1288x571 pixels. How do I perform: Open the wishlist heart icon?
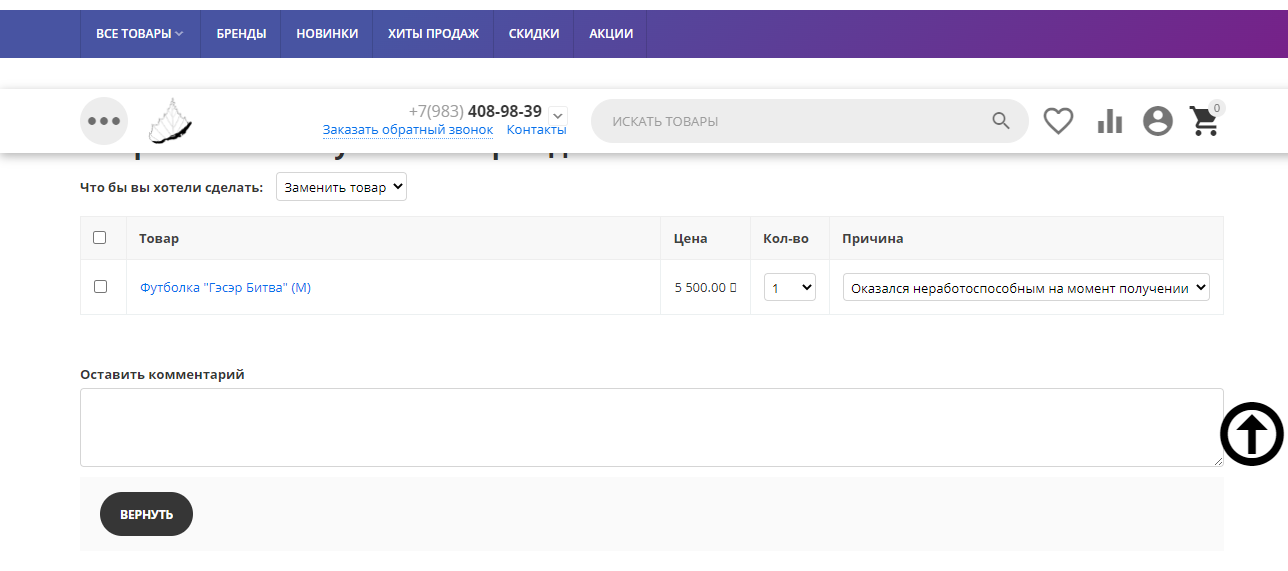coord(1058,121)
